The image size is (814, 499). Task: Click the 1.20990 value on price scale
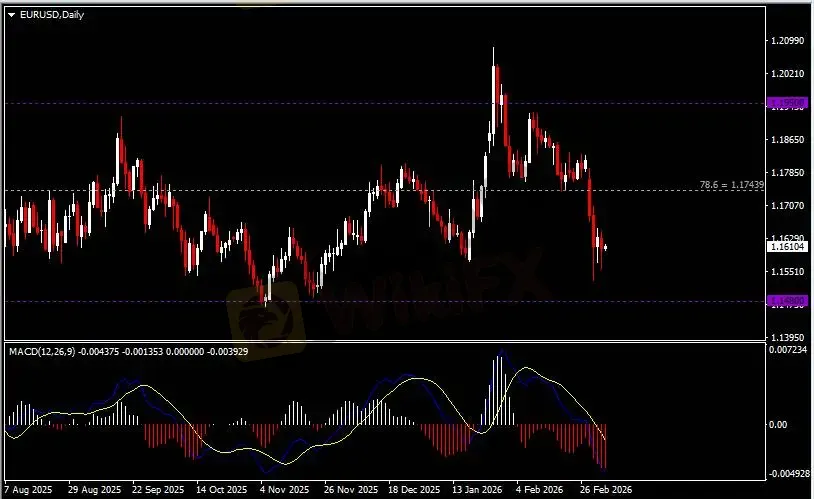point(787,41)
